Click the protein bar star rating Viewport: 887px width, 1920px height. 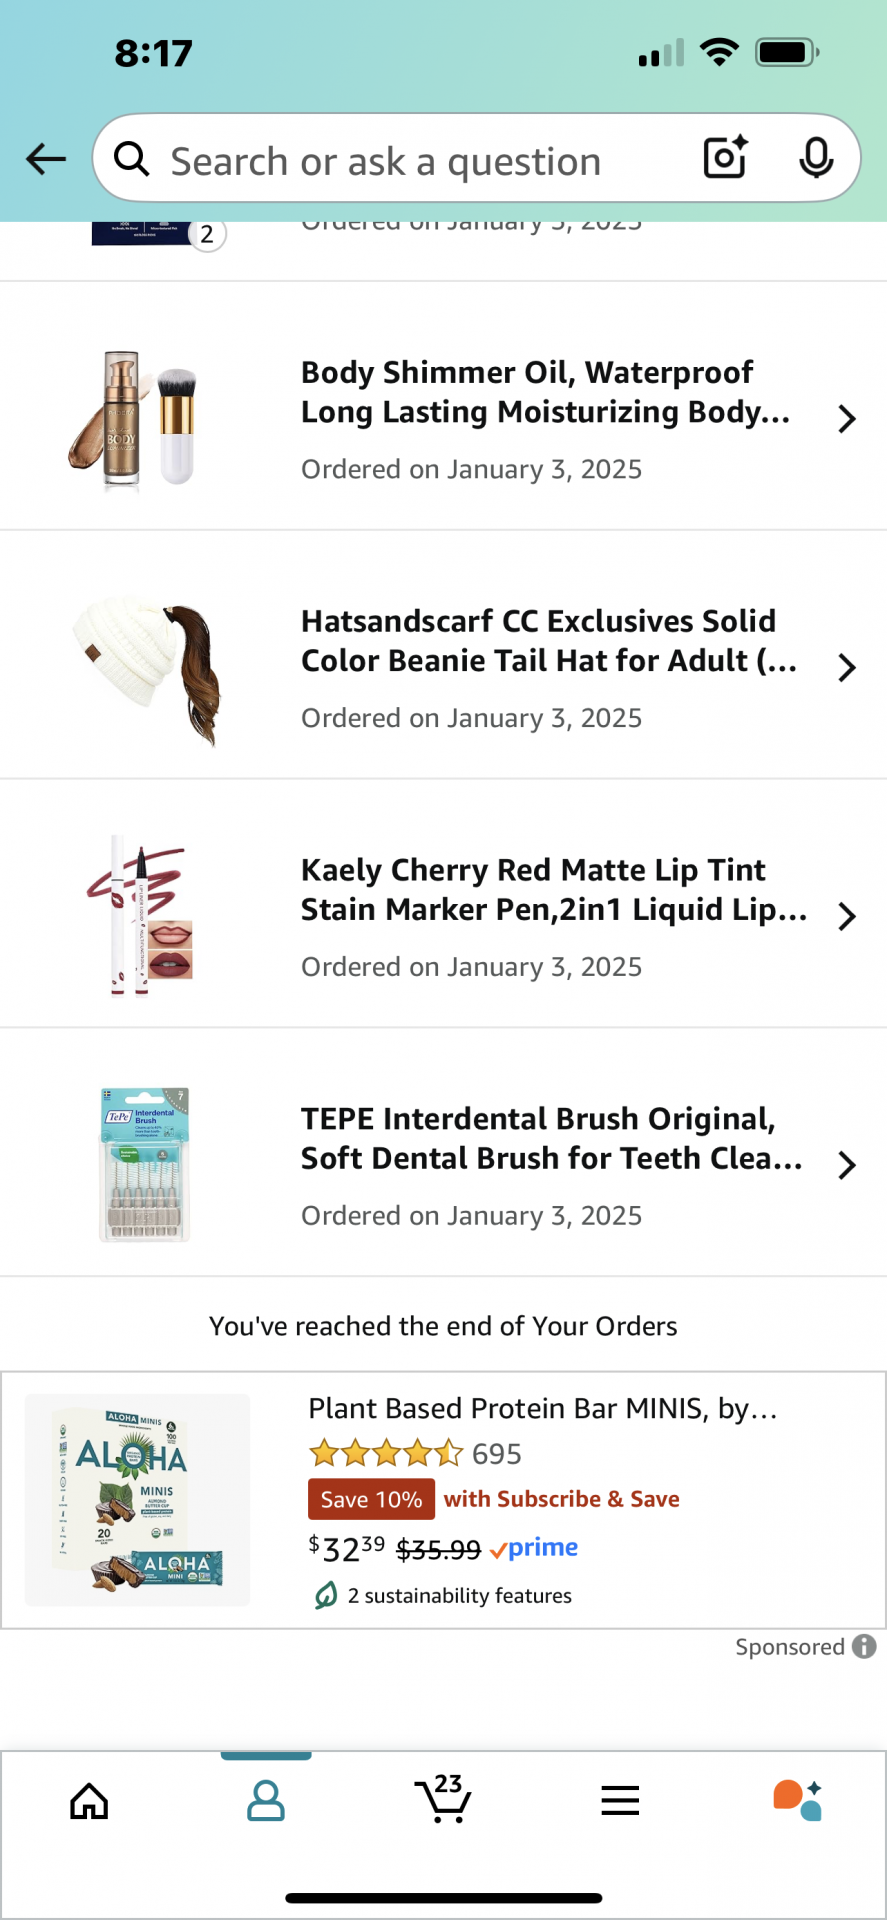pos(386,1453)
